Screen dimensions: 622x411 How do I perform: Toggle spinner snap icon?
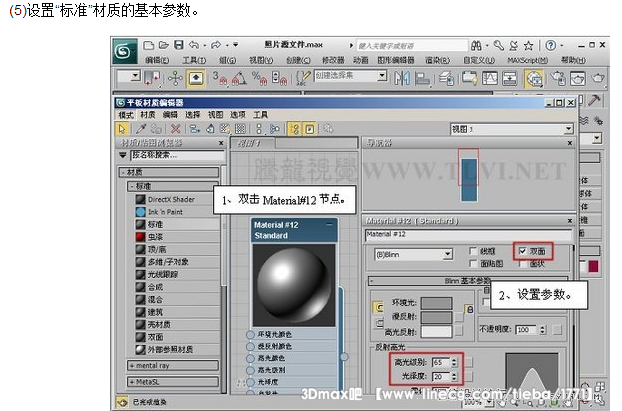point(279,78)
